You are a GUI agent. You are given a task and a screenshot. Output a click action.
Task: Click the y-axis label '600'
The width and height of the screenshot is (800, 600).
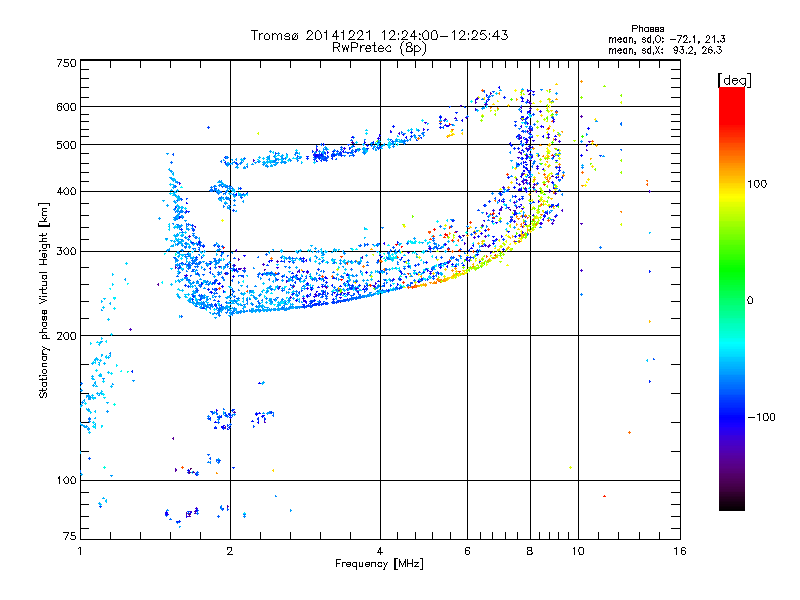pos(66,107)
